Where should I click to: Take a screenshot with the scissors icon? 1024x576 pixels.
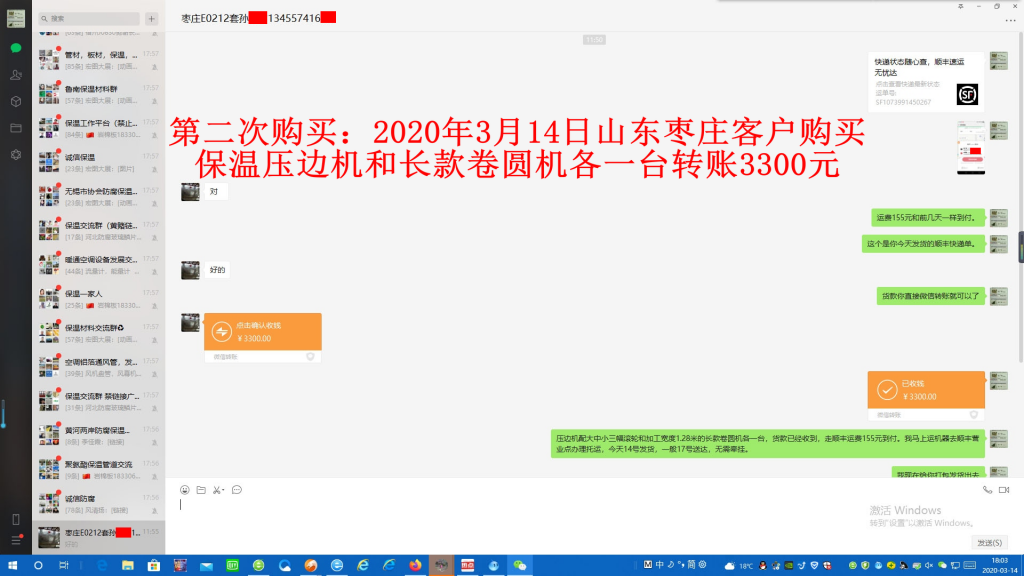point(216,489)
